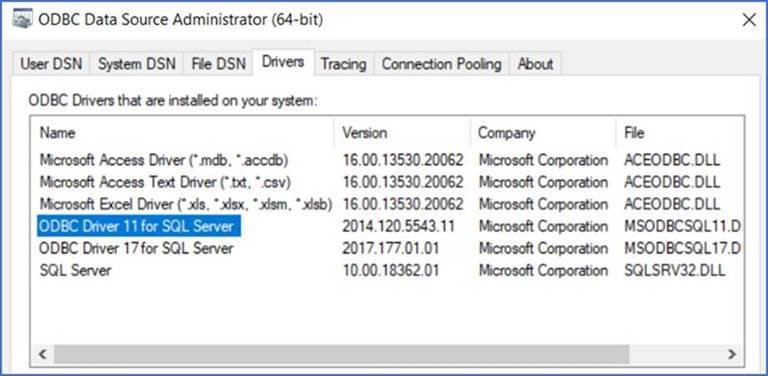Screen dimensions: 768x376
Task: Click the SQLSRV32.DLL file cell
Action: coord(675,270)
